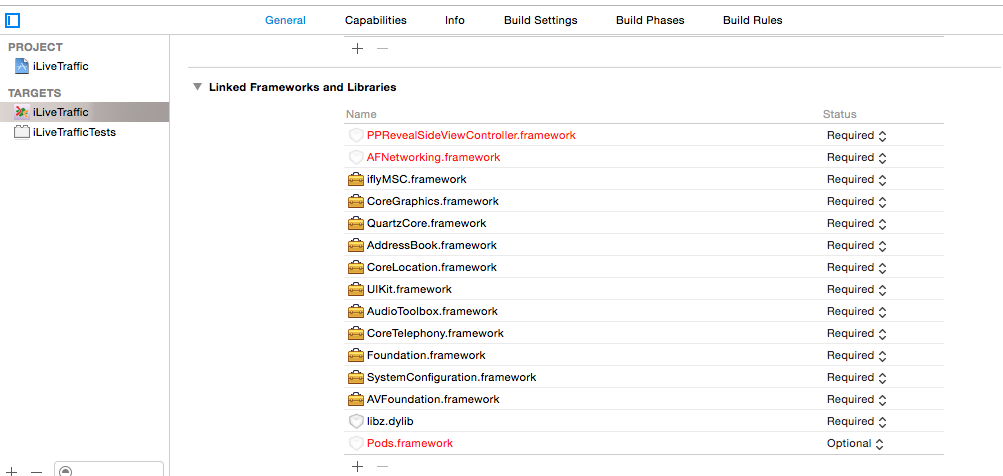This screenshot has width=1003, height=476.
Task: Click the SystemConfiguration.framework toolbox icon
Action: (356, 377)
